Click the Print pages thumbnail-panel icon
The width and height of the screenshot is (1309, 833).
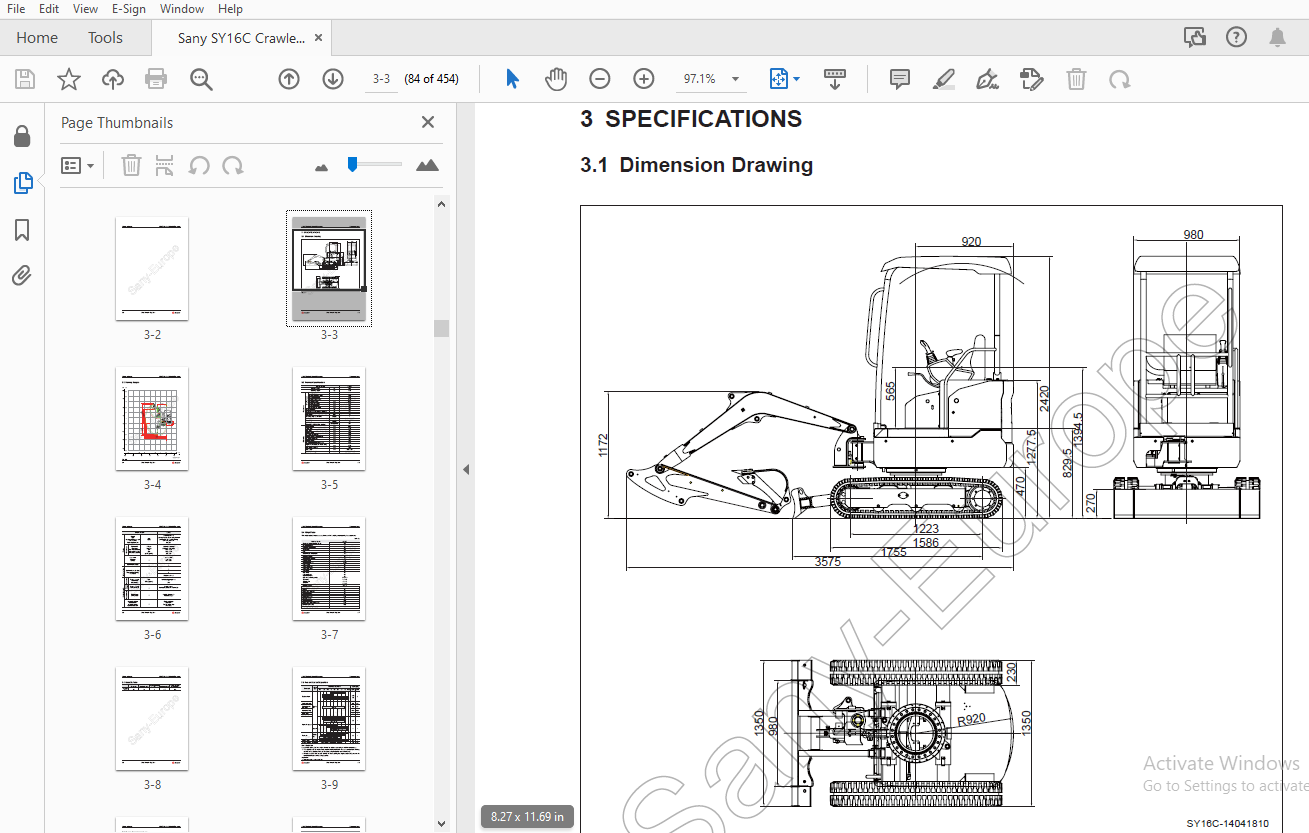tap(165, 165)
